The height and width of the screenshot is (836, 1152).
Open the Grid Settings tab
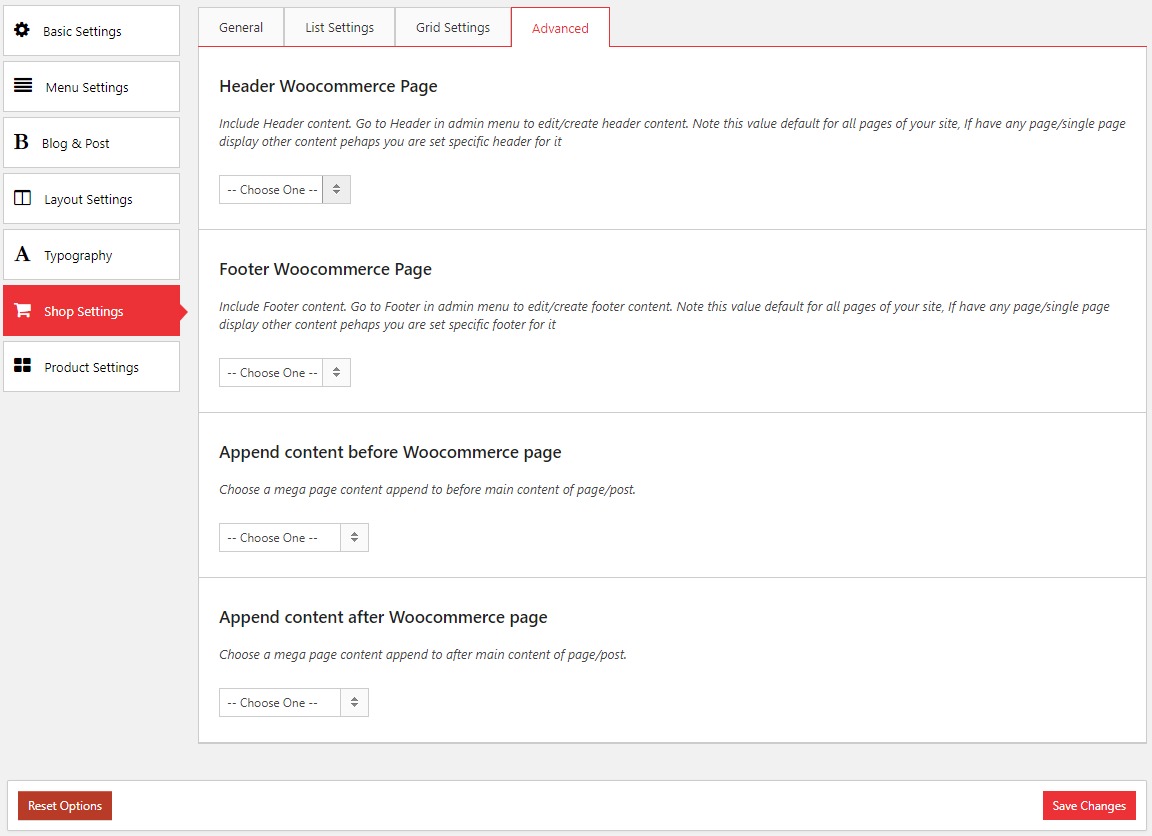pos(453,27)
